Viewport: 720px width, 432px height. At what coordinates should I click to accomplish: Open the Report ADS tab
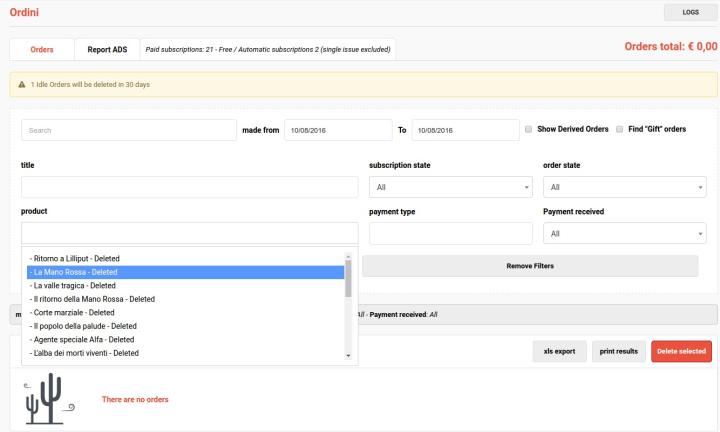(107, 48)
